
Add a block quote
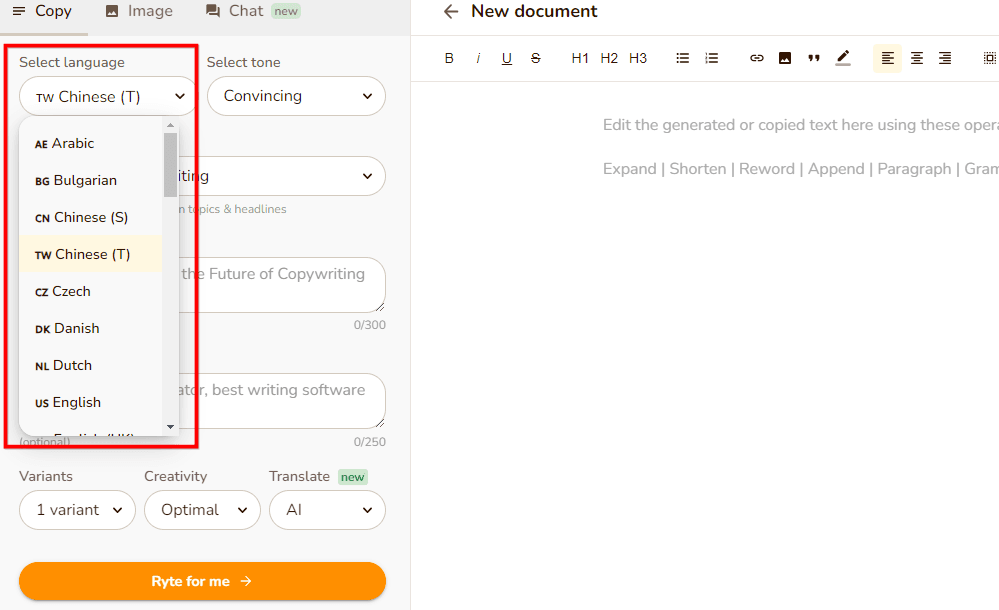point(814,58)
